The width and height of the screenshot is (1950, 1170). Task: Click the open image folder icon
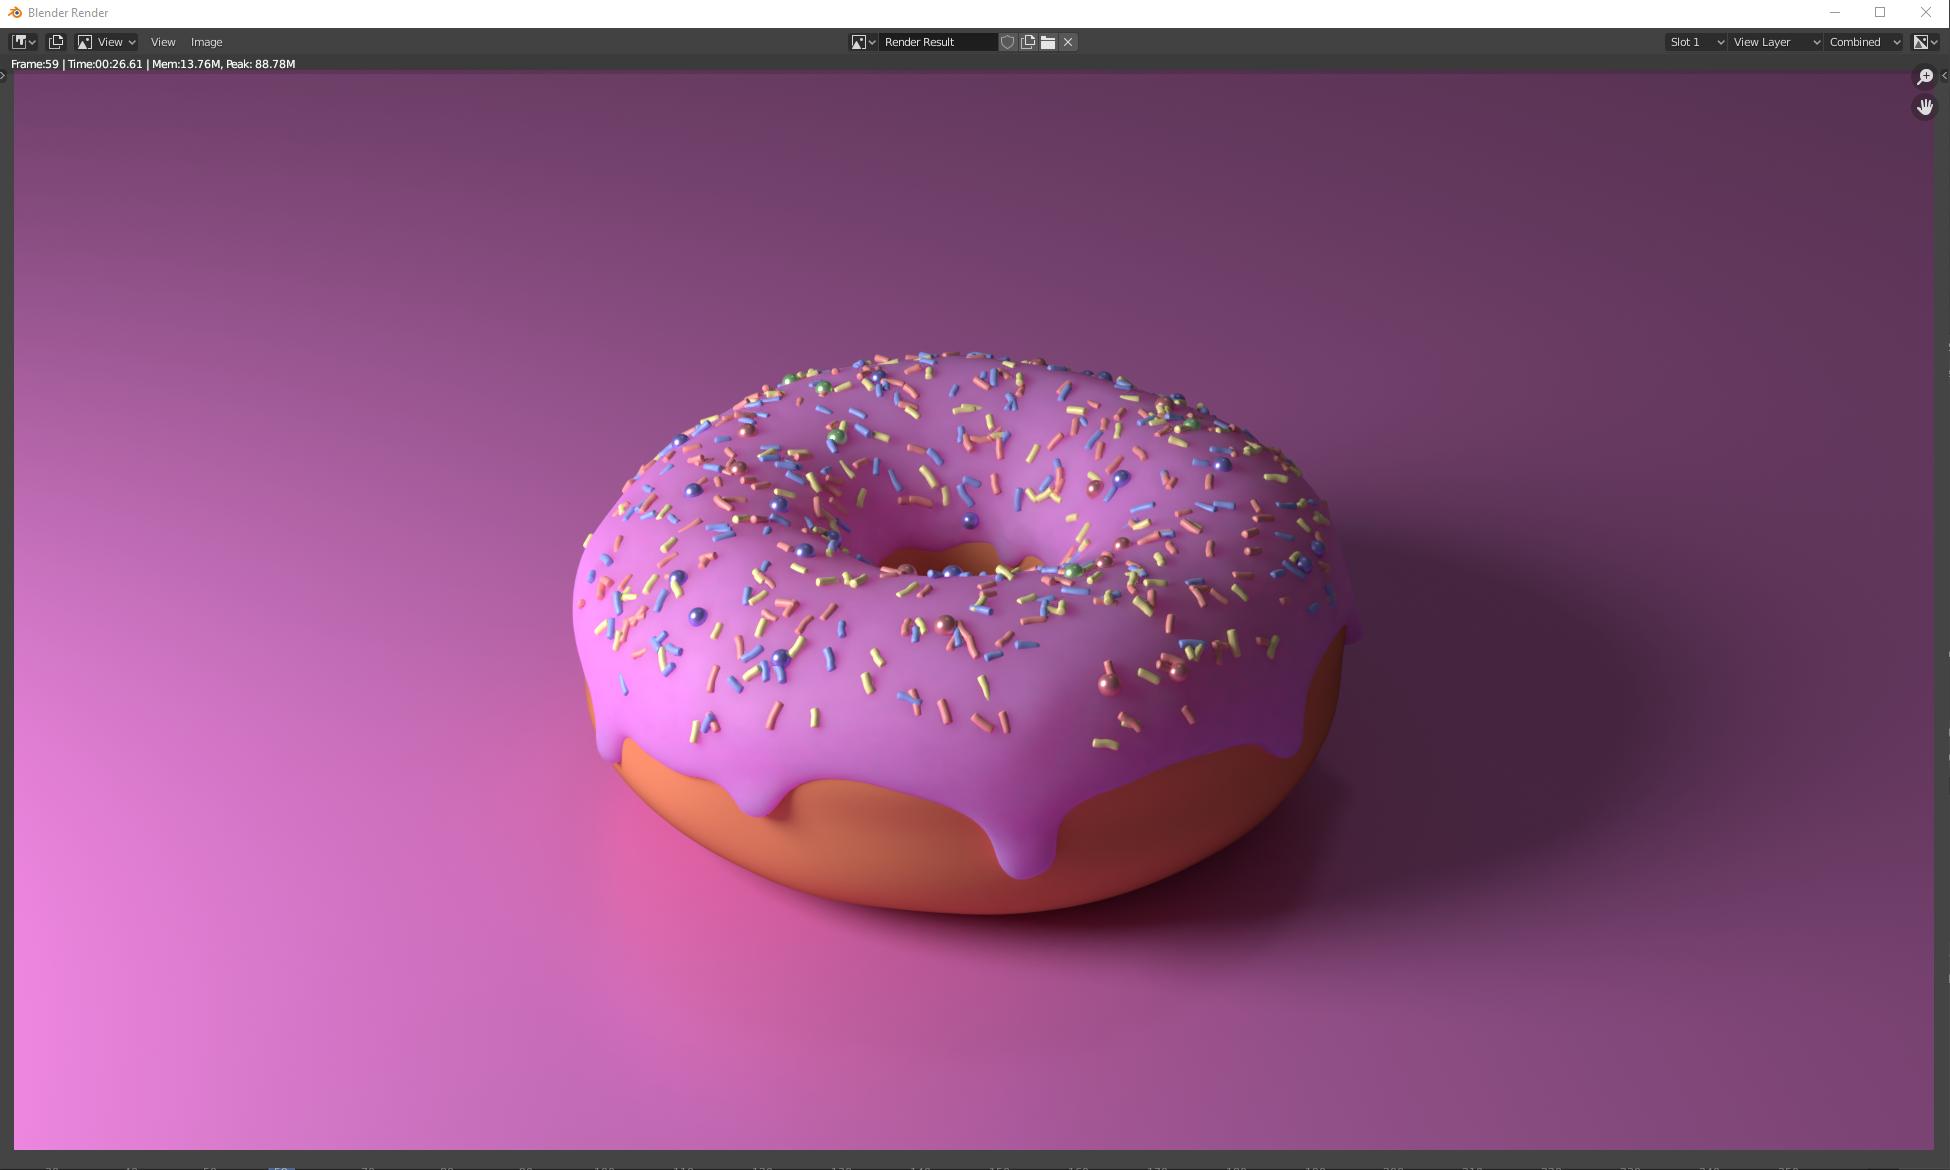(x=1048, y=42)
